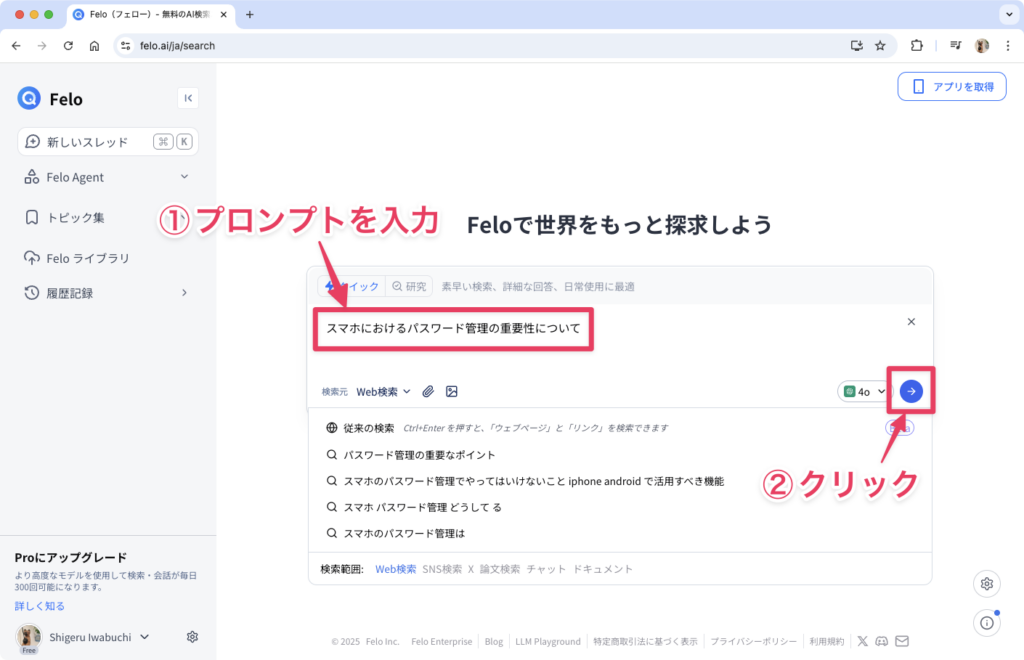Click 詳しく知る upgrade link
This screenshot has width=1024, height=660.
coord(40,606)
